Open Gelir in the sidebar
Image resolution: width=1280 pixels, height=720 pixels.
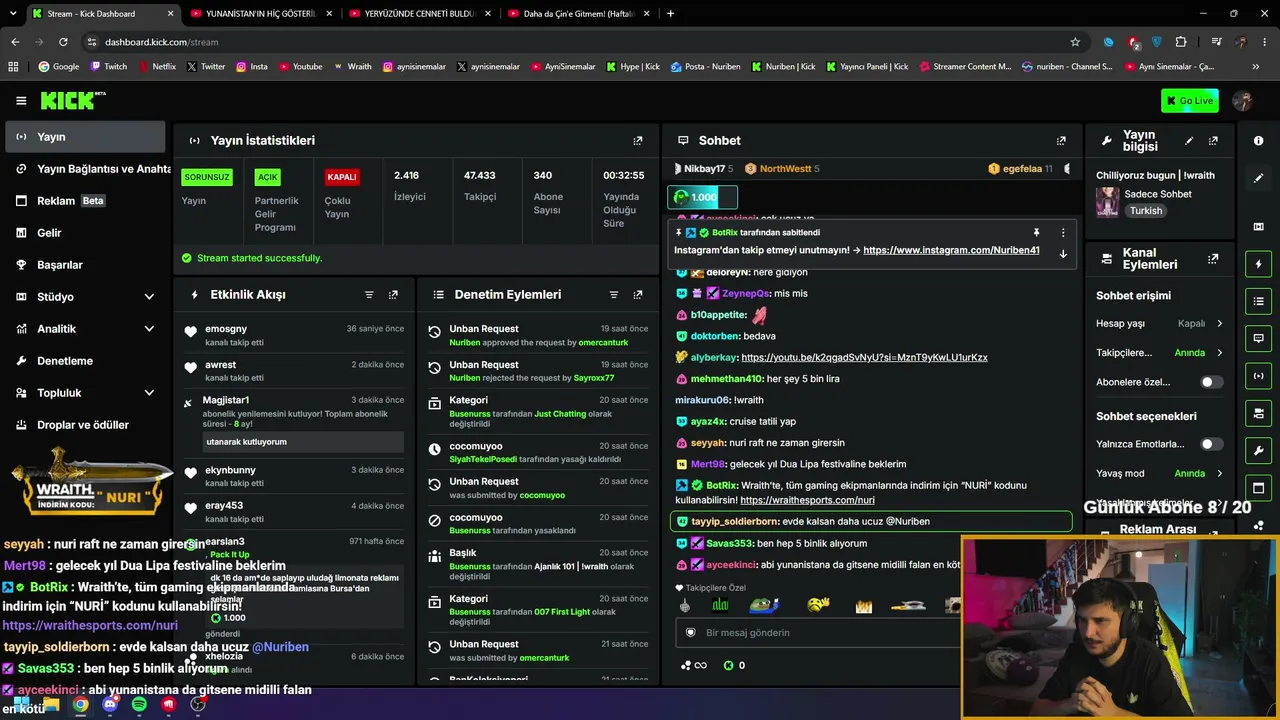pos(84,233)
